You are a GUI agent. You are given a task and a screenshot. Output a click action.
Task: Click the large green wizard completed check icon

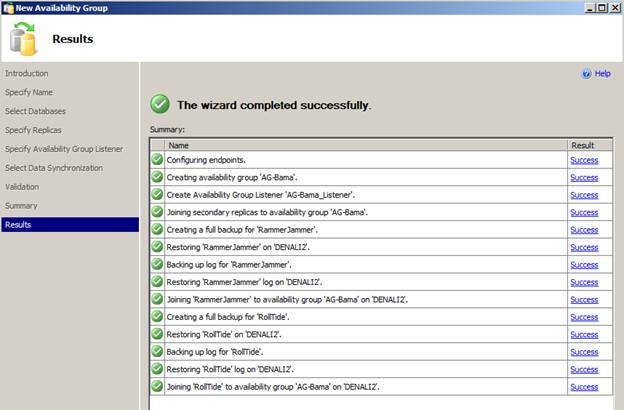coord(160,104)
